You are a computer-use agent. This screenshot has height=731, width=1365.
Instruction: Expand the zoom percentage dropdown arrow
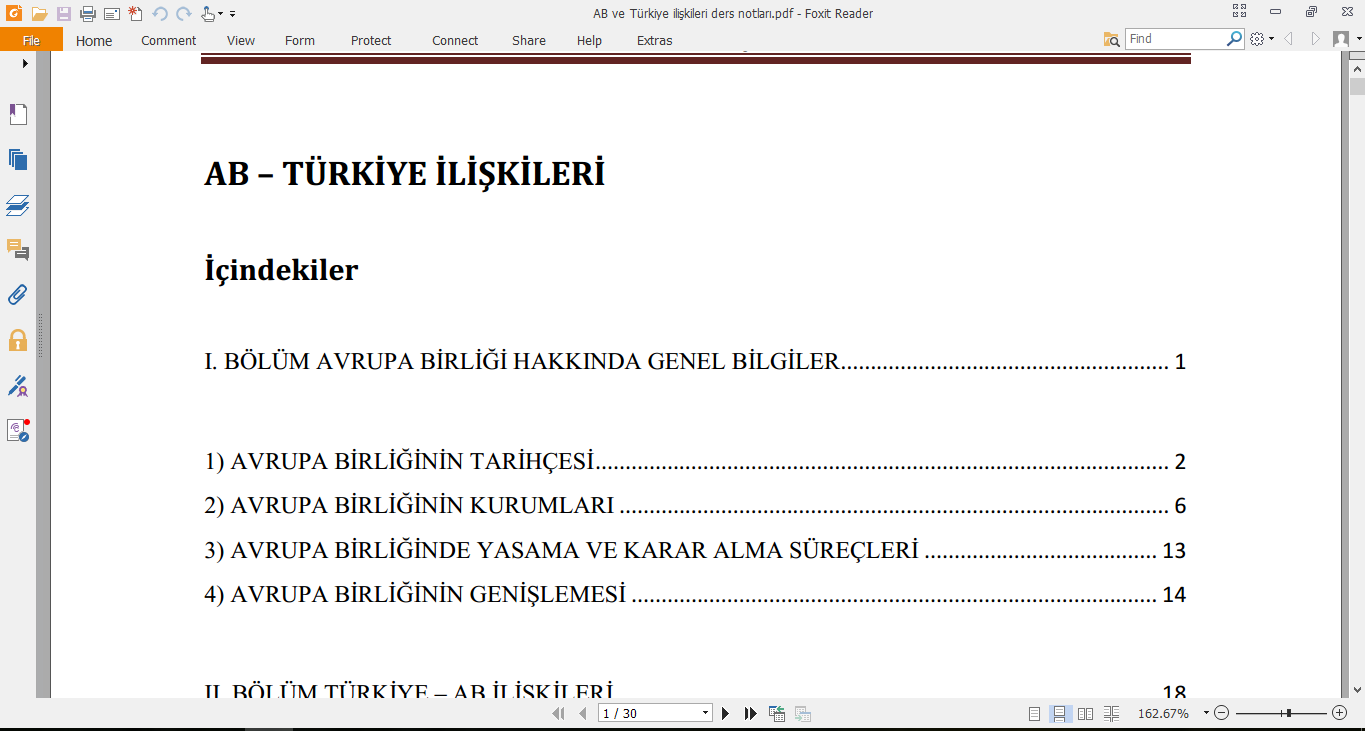coord(1206,713)
